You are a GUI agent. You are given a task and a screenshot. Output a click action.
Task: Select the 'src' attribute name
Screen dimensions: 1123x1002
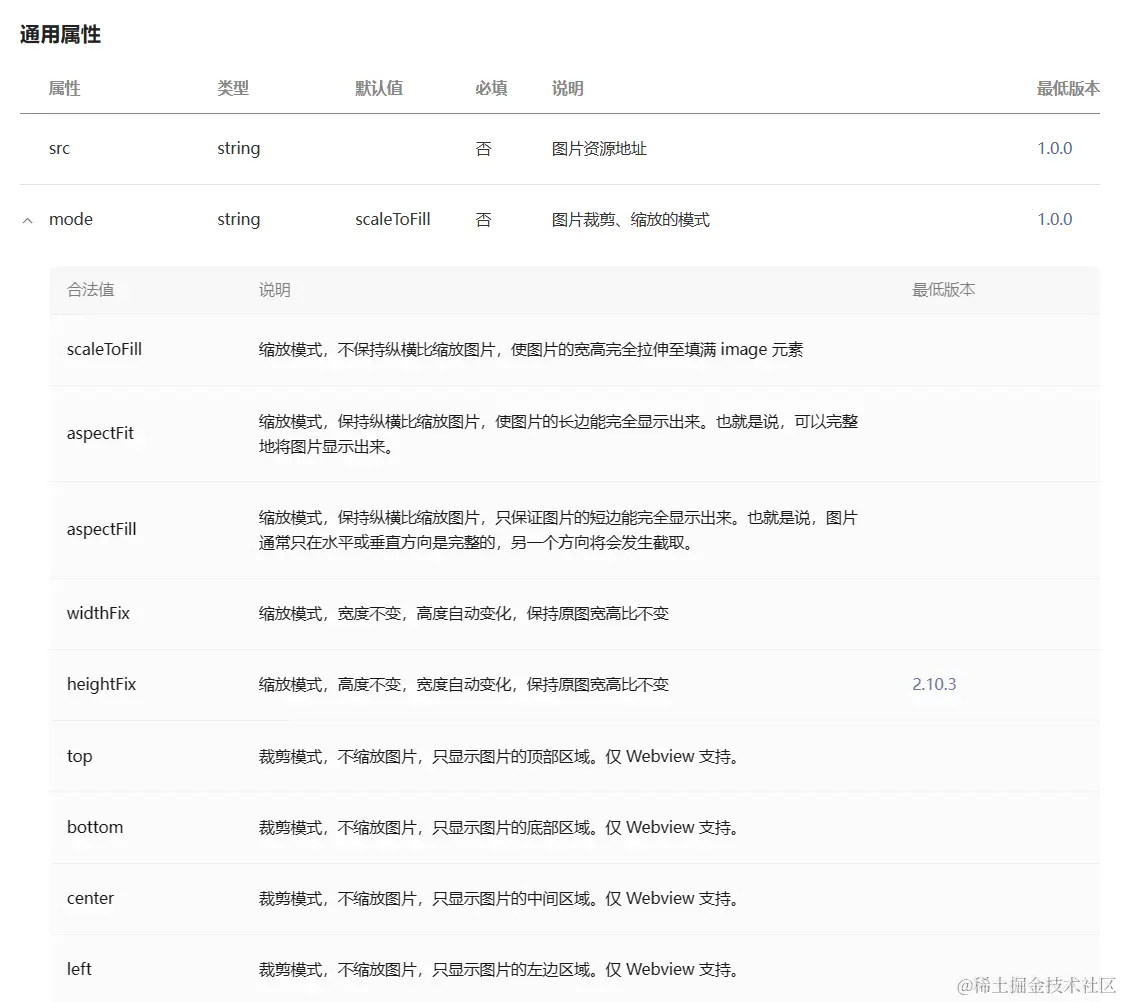tap(59, 148)
